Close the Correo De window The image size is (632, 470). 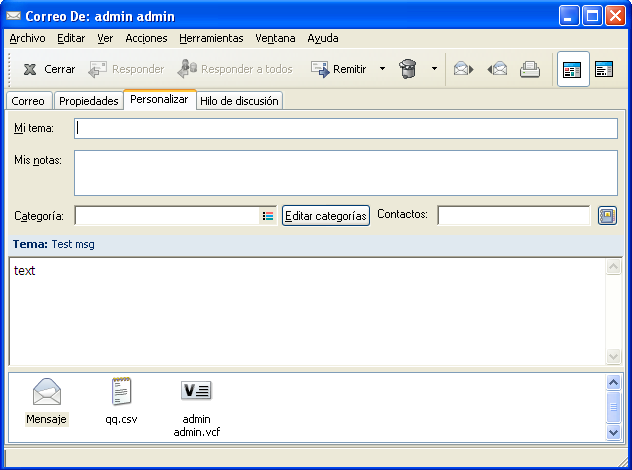point(615,16)
